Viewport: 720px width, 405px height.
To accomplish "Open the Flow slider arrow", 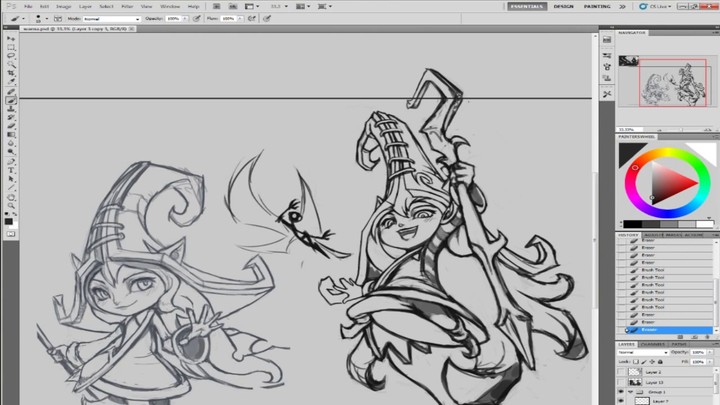I will [240, 18].
